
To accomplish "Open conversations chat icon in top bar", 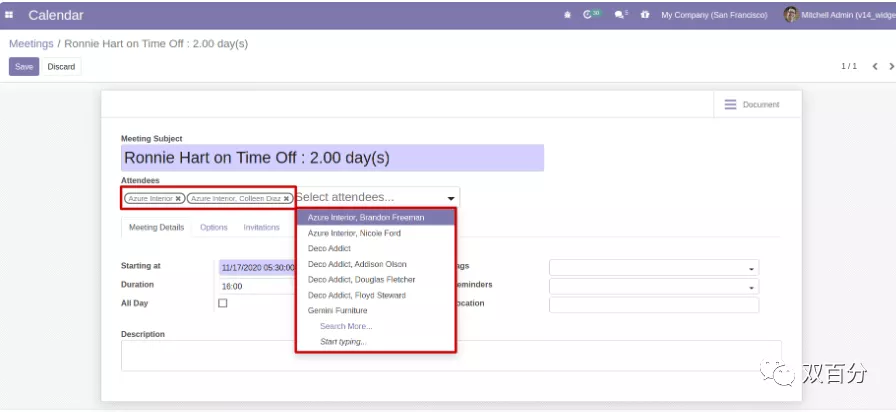I will tap(621, 15).
